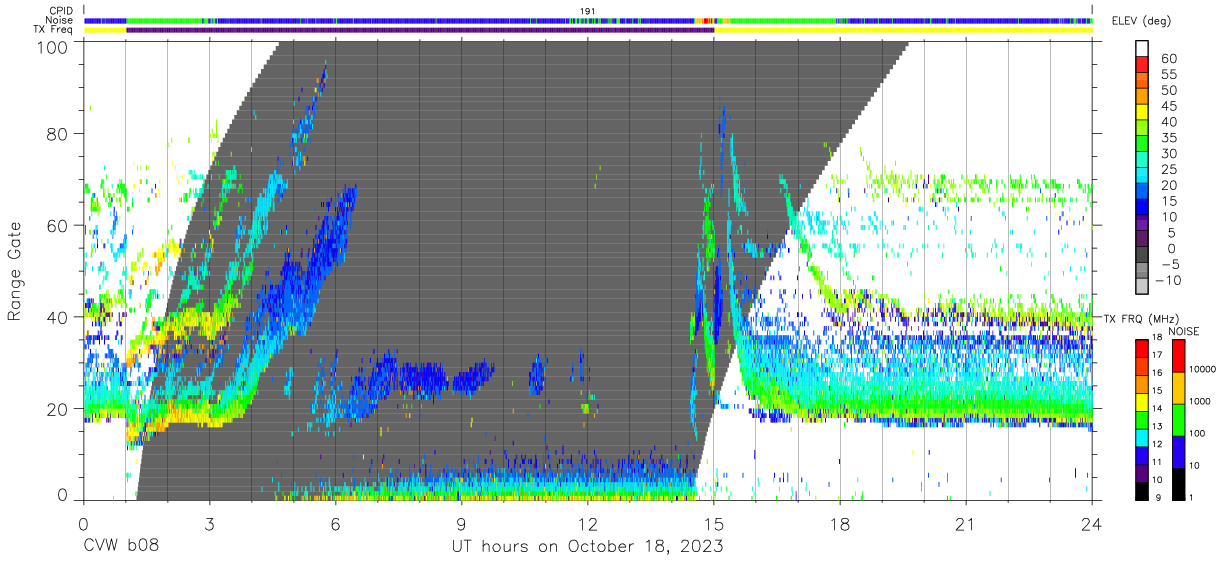Click the CPID value 191

point(587,11)
